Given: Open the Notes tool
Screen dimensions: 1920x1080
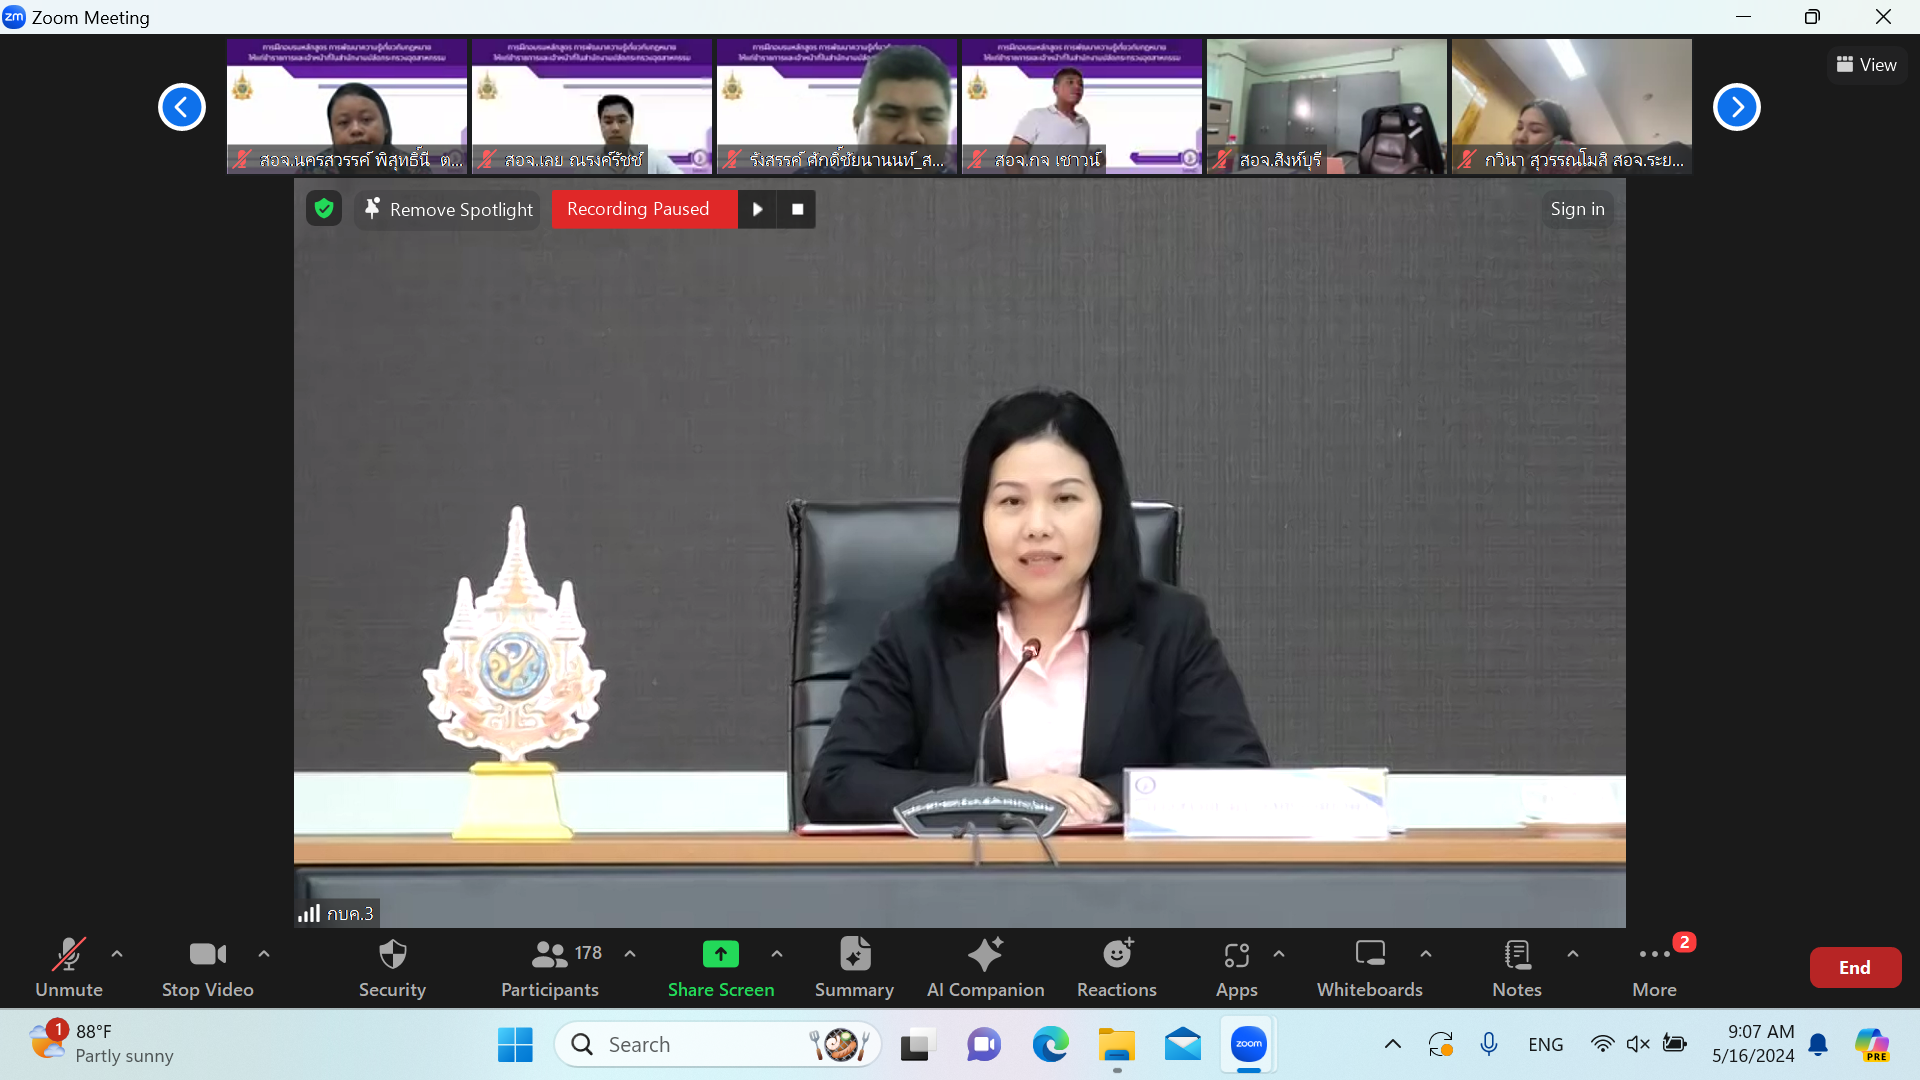Looking at the screenshot, I should tap(1516, 966).
